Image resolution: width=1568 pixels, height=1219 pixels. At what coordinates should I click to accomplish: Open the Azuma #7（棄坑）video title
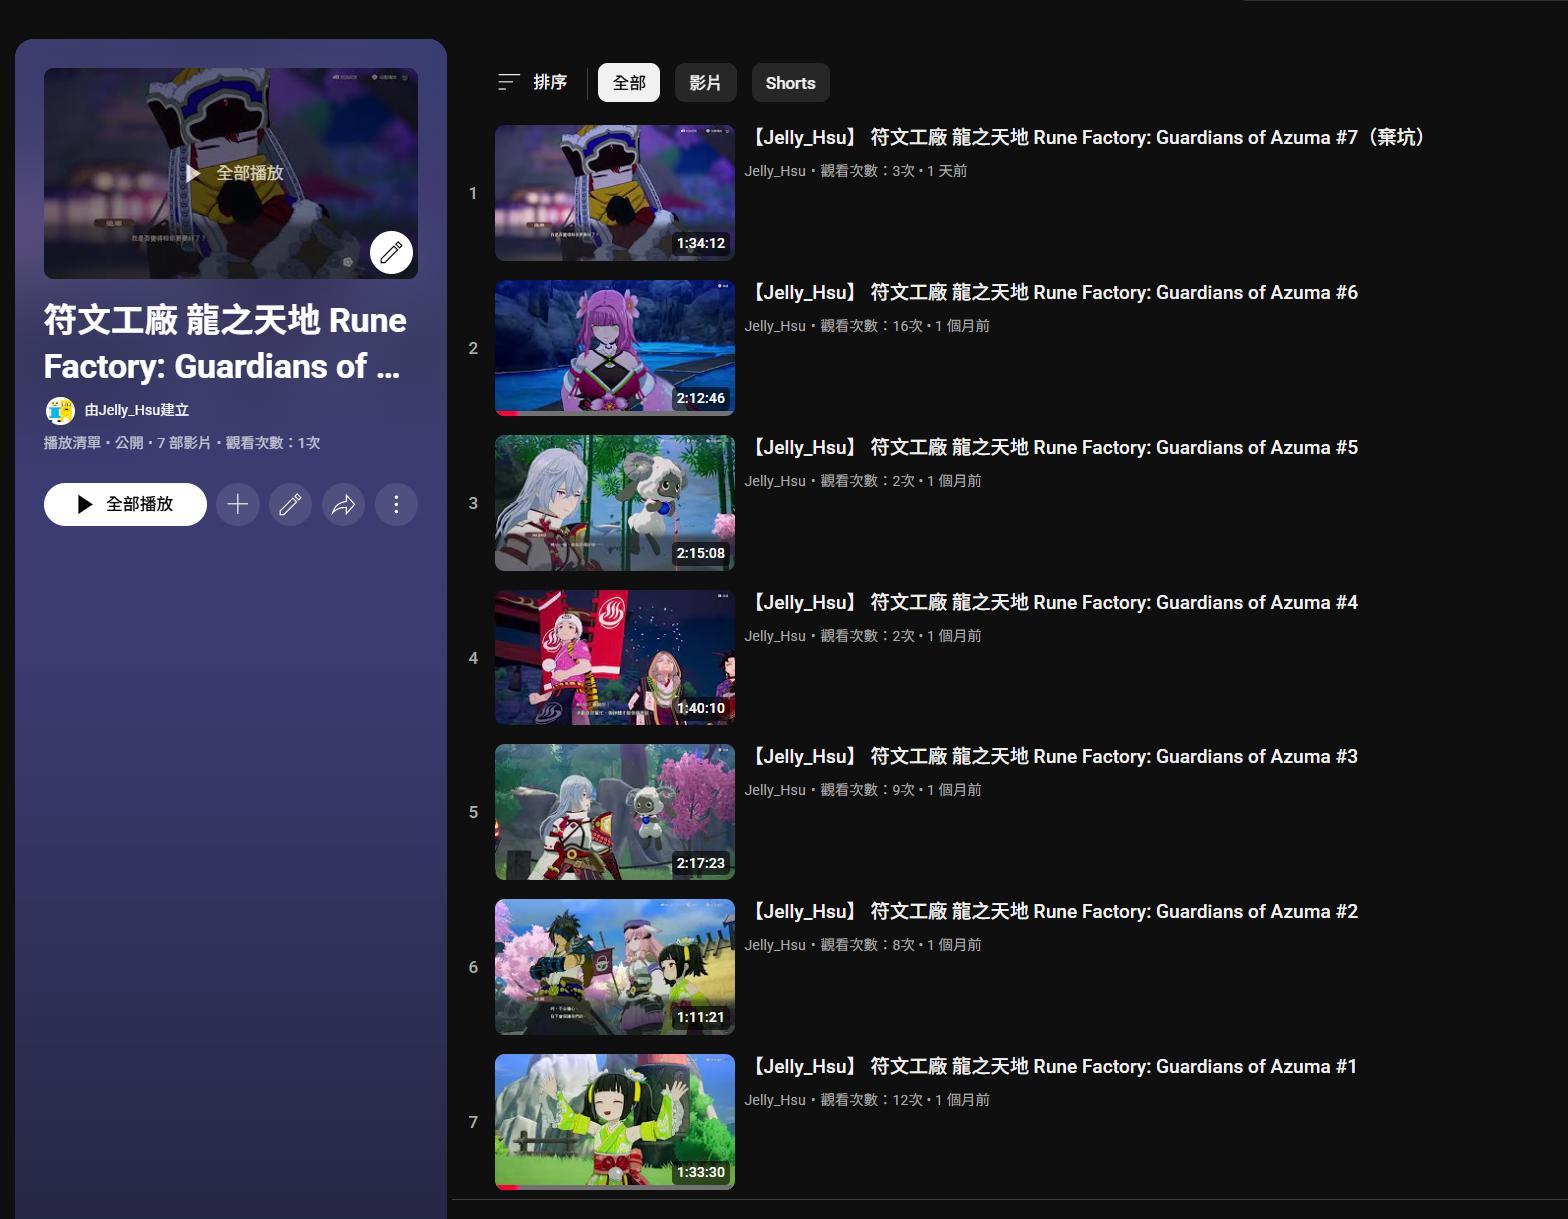pos(1087,138)
